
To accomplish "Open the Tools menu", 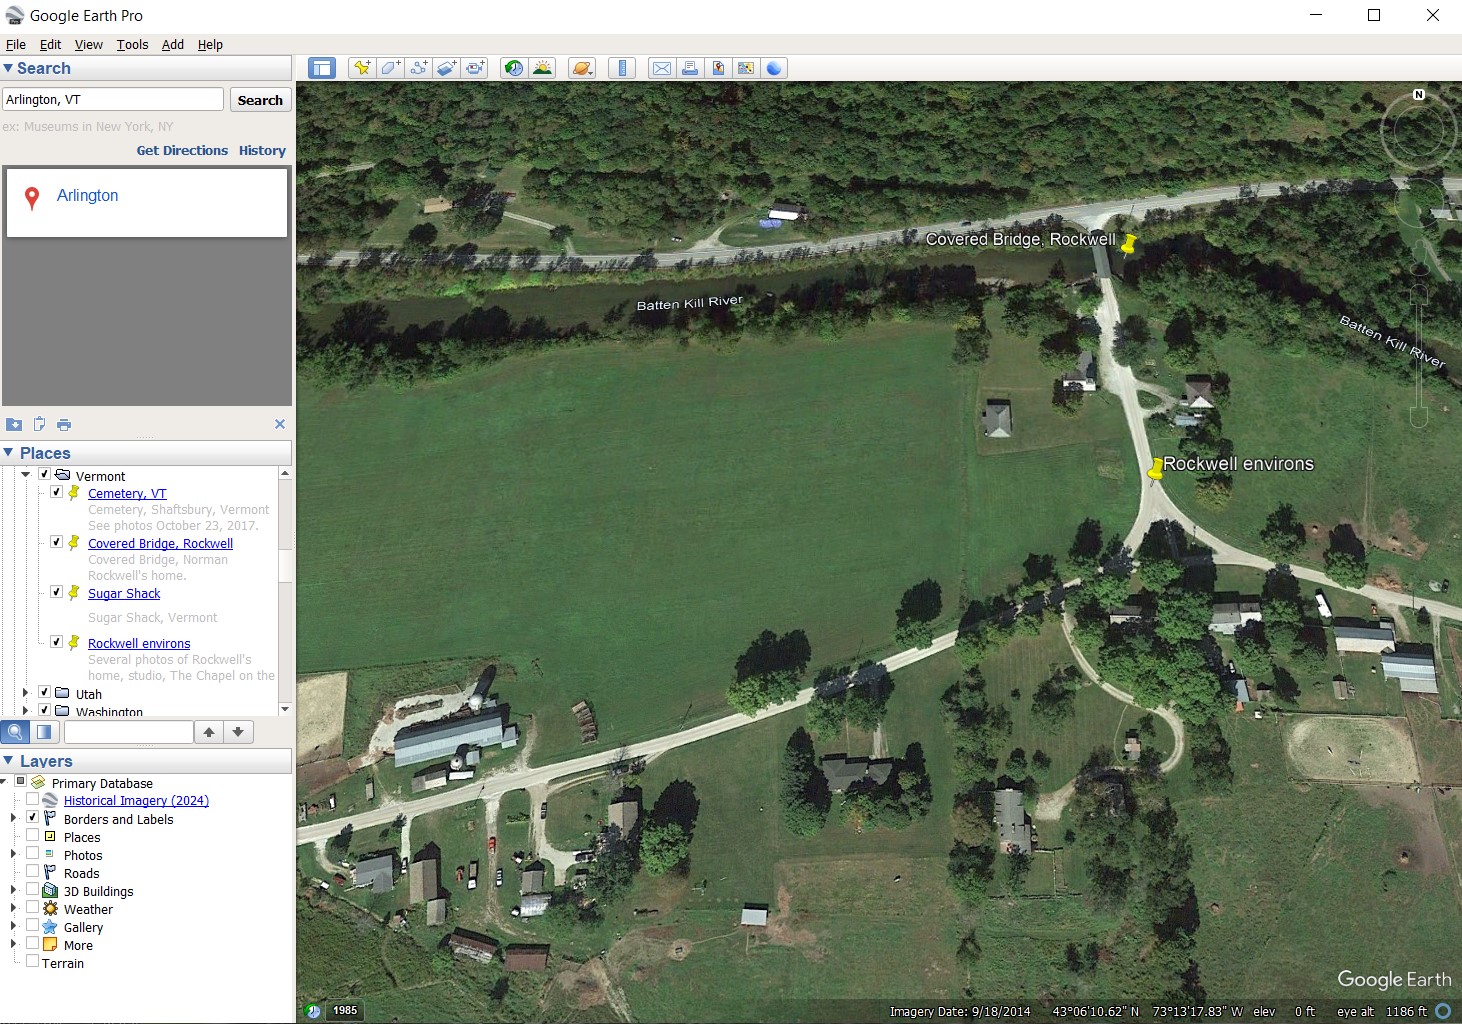I will pos(132,45).
